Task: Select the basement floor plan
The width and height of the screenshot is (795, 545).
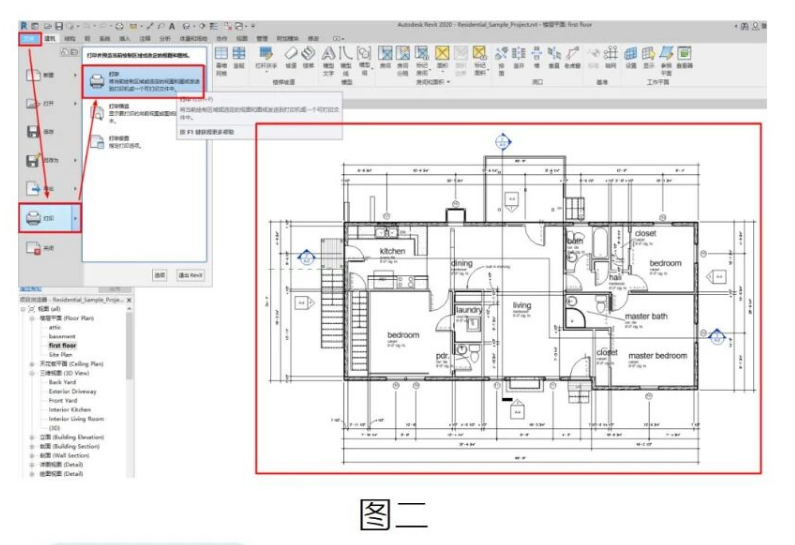Action: click(x=62, y=337)
